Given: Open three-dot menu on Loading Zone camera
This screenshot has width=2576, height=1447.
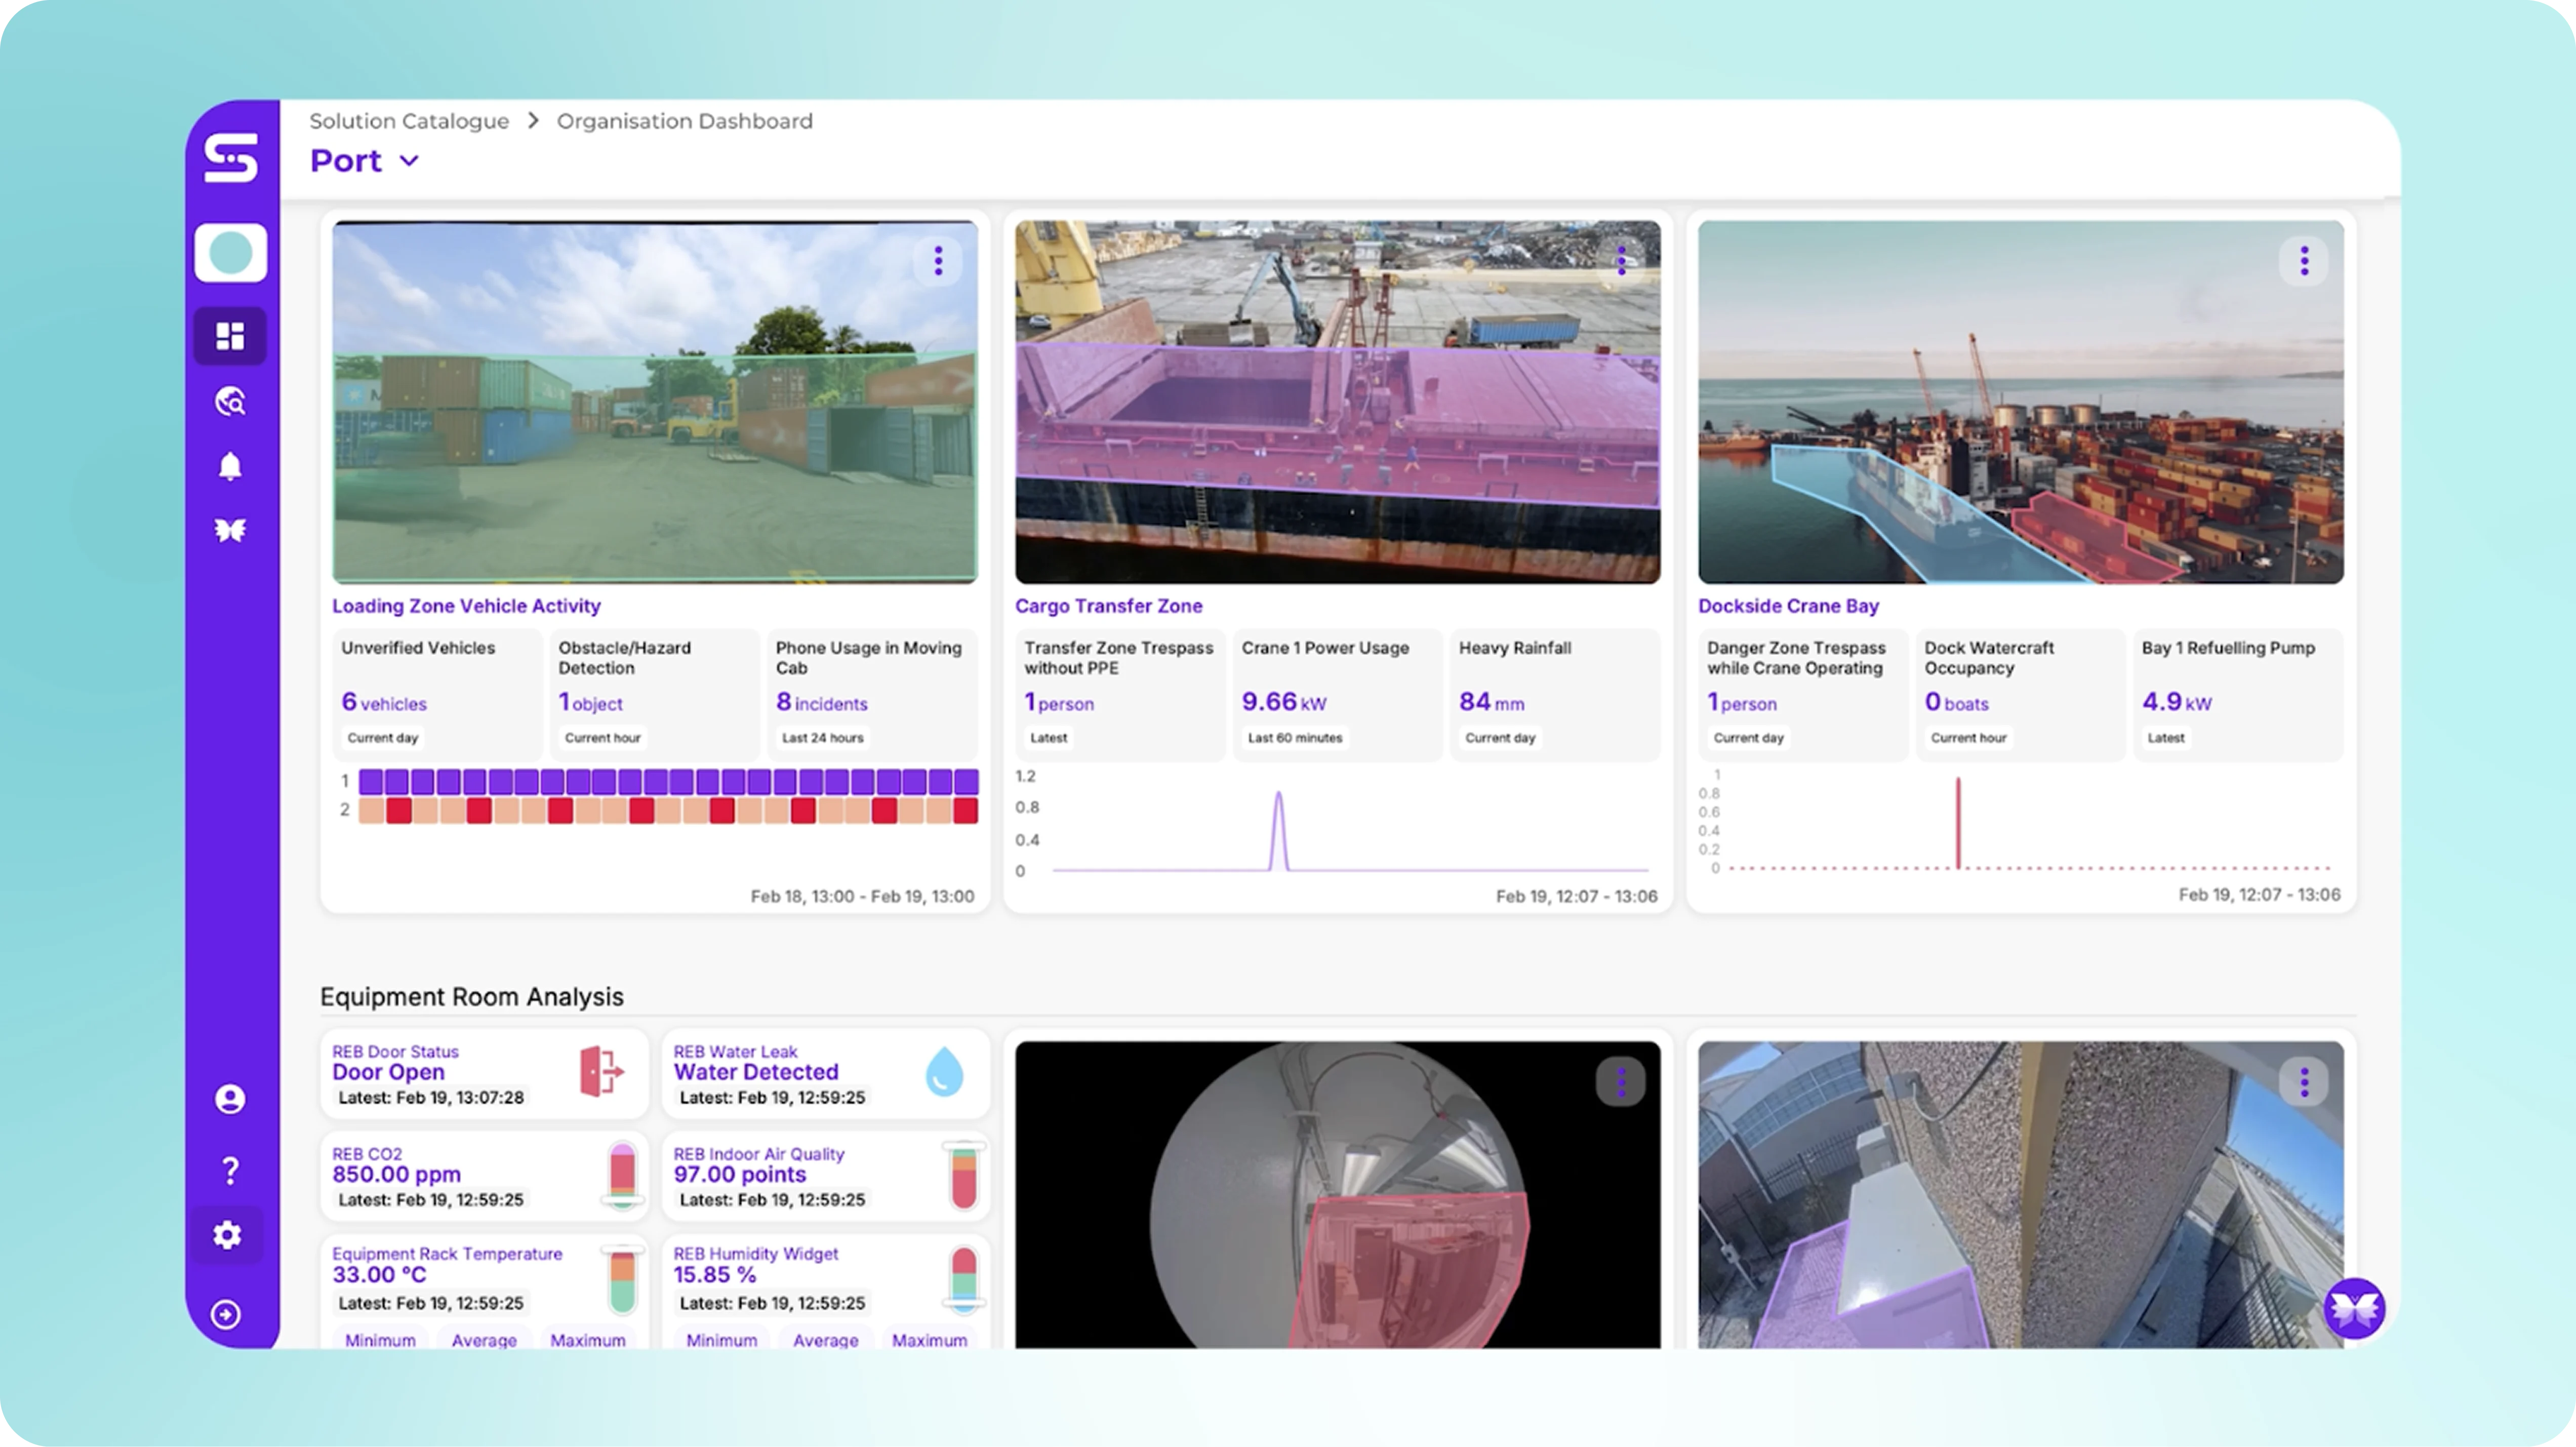Looking at the screenshot, I should (937, 261).
